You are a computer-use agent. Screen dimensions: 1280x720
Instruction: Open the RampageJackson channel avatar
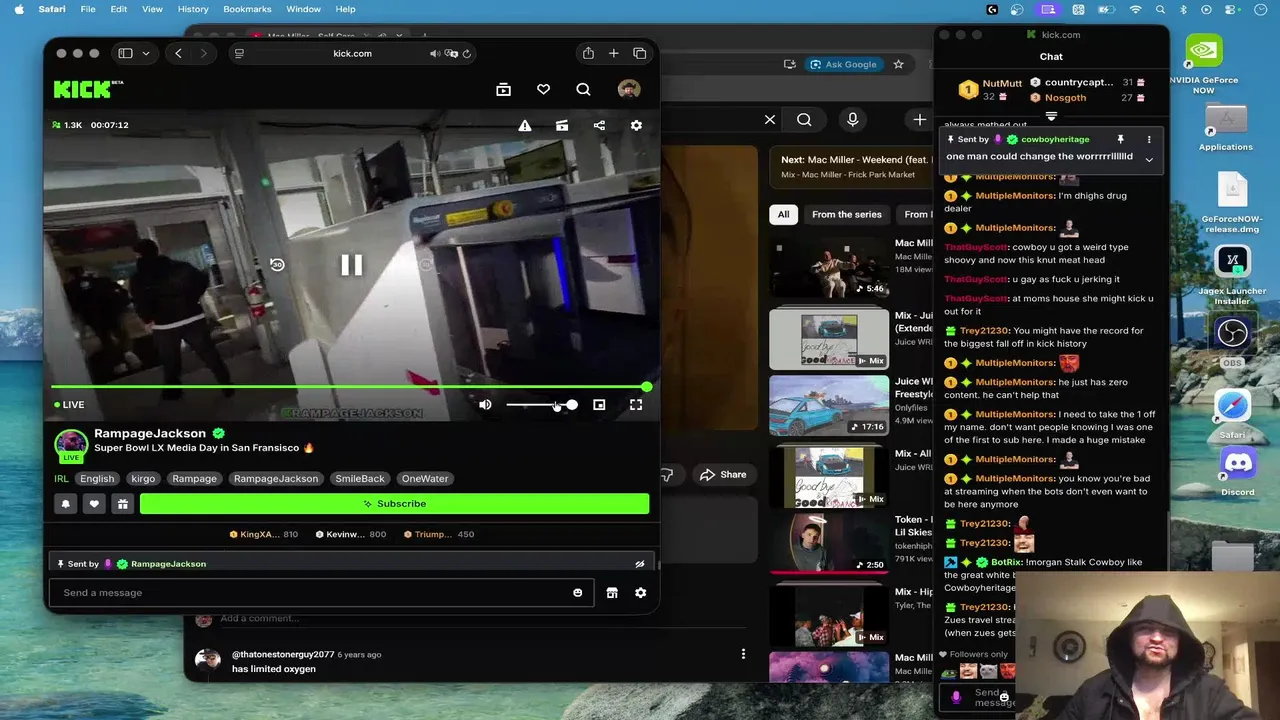pyautogui.click(x=71, y=445)
